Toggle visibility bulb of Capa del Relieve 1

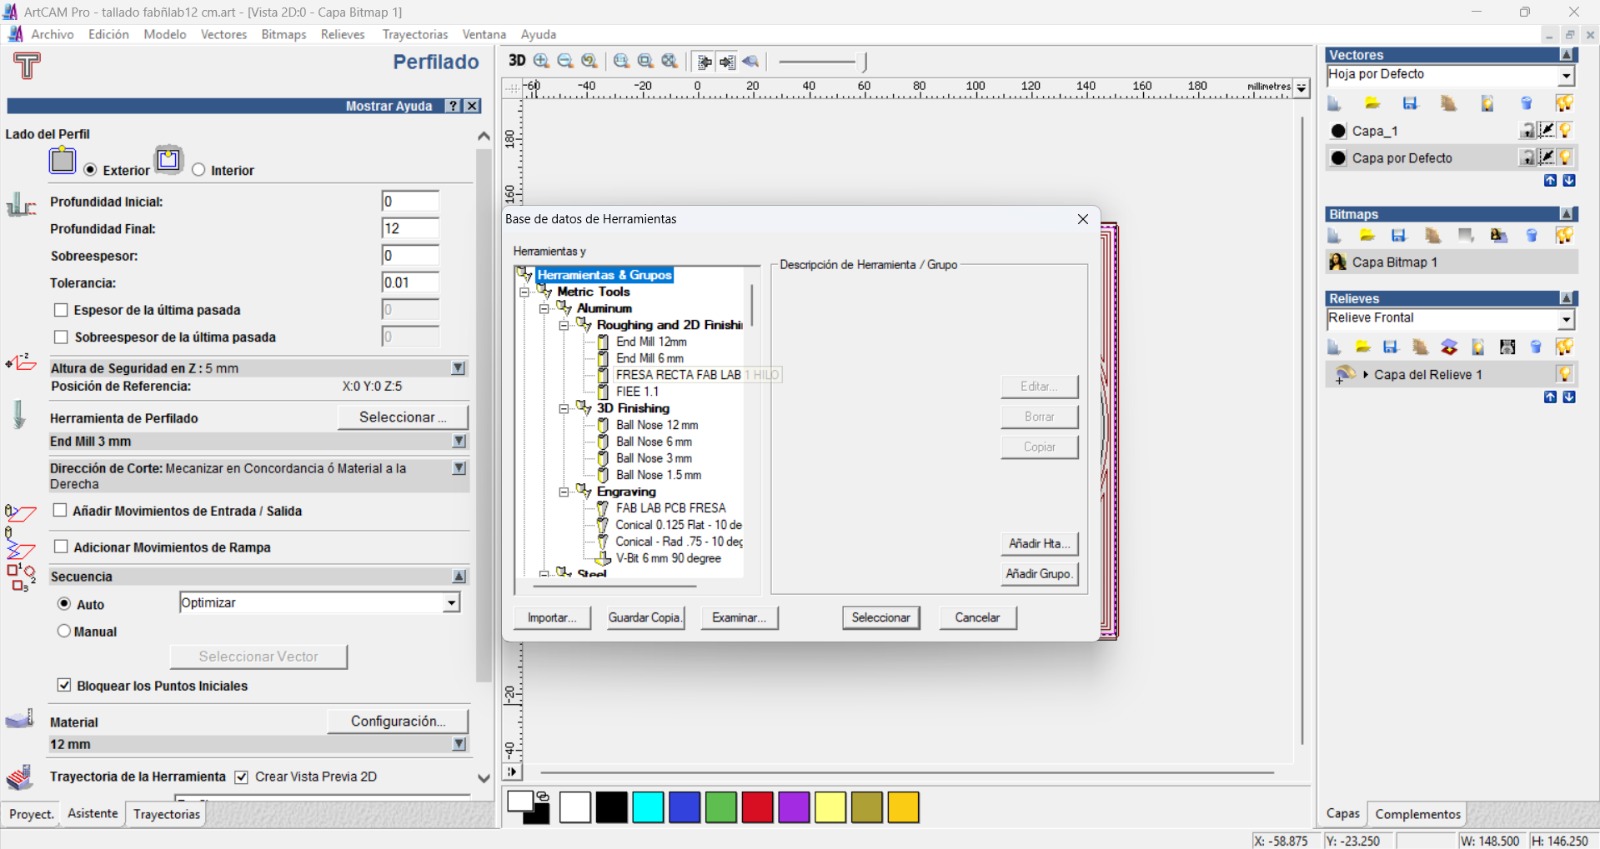[x=1565, y=374]
